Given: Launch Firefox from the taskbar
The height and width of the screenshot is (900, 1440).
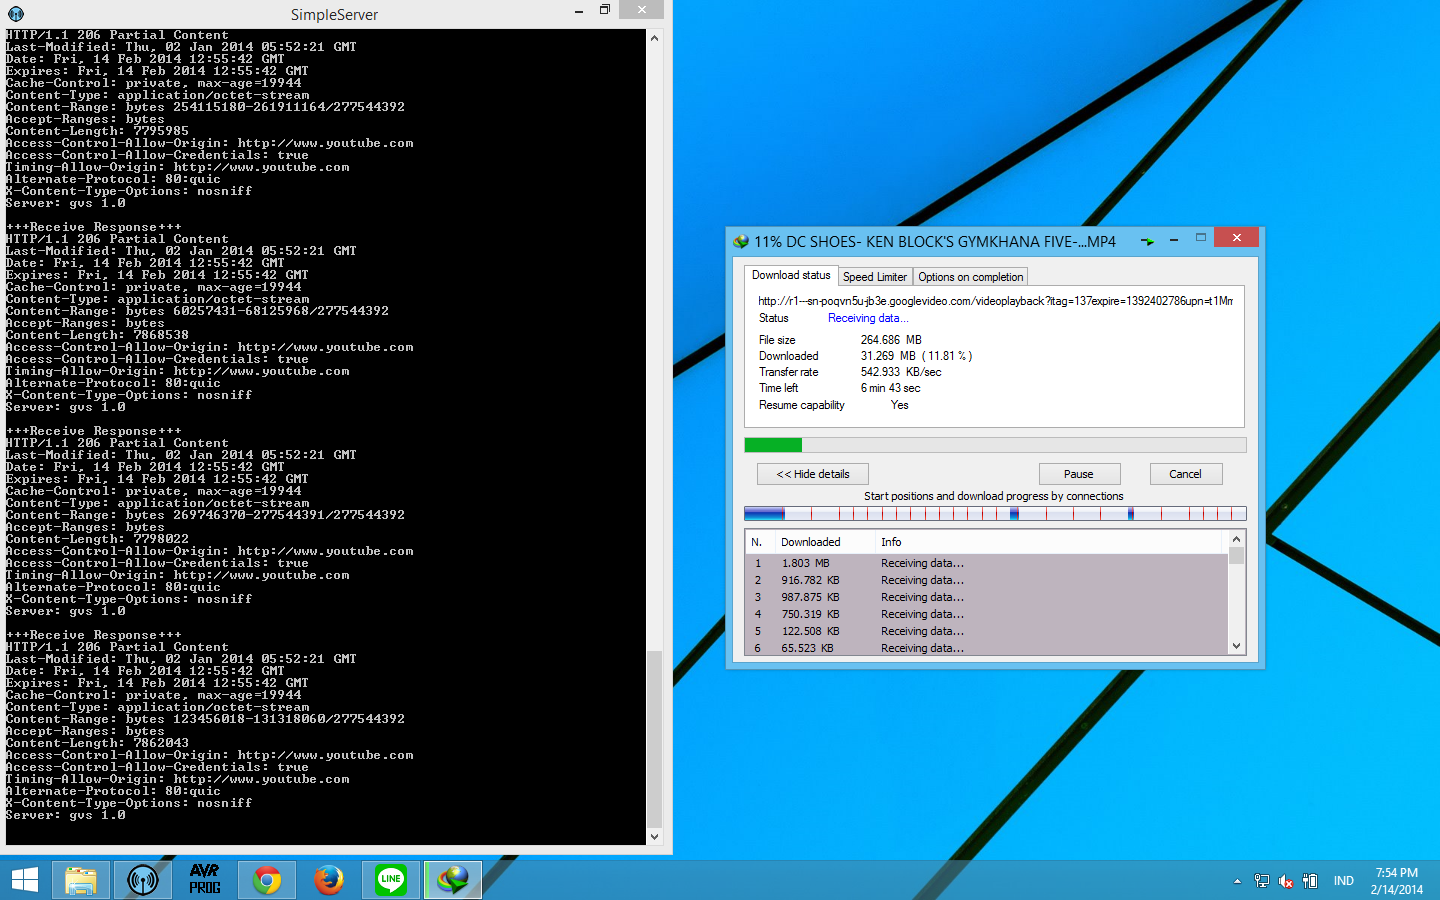Looking at the screenshot, I should (329, 880).
